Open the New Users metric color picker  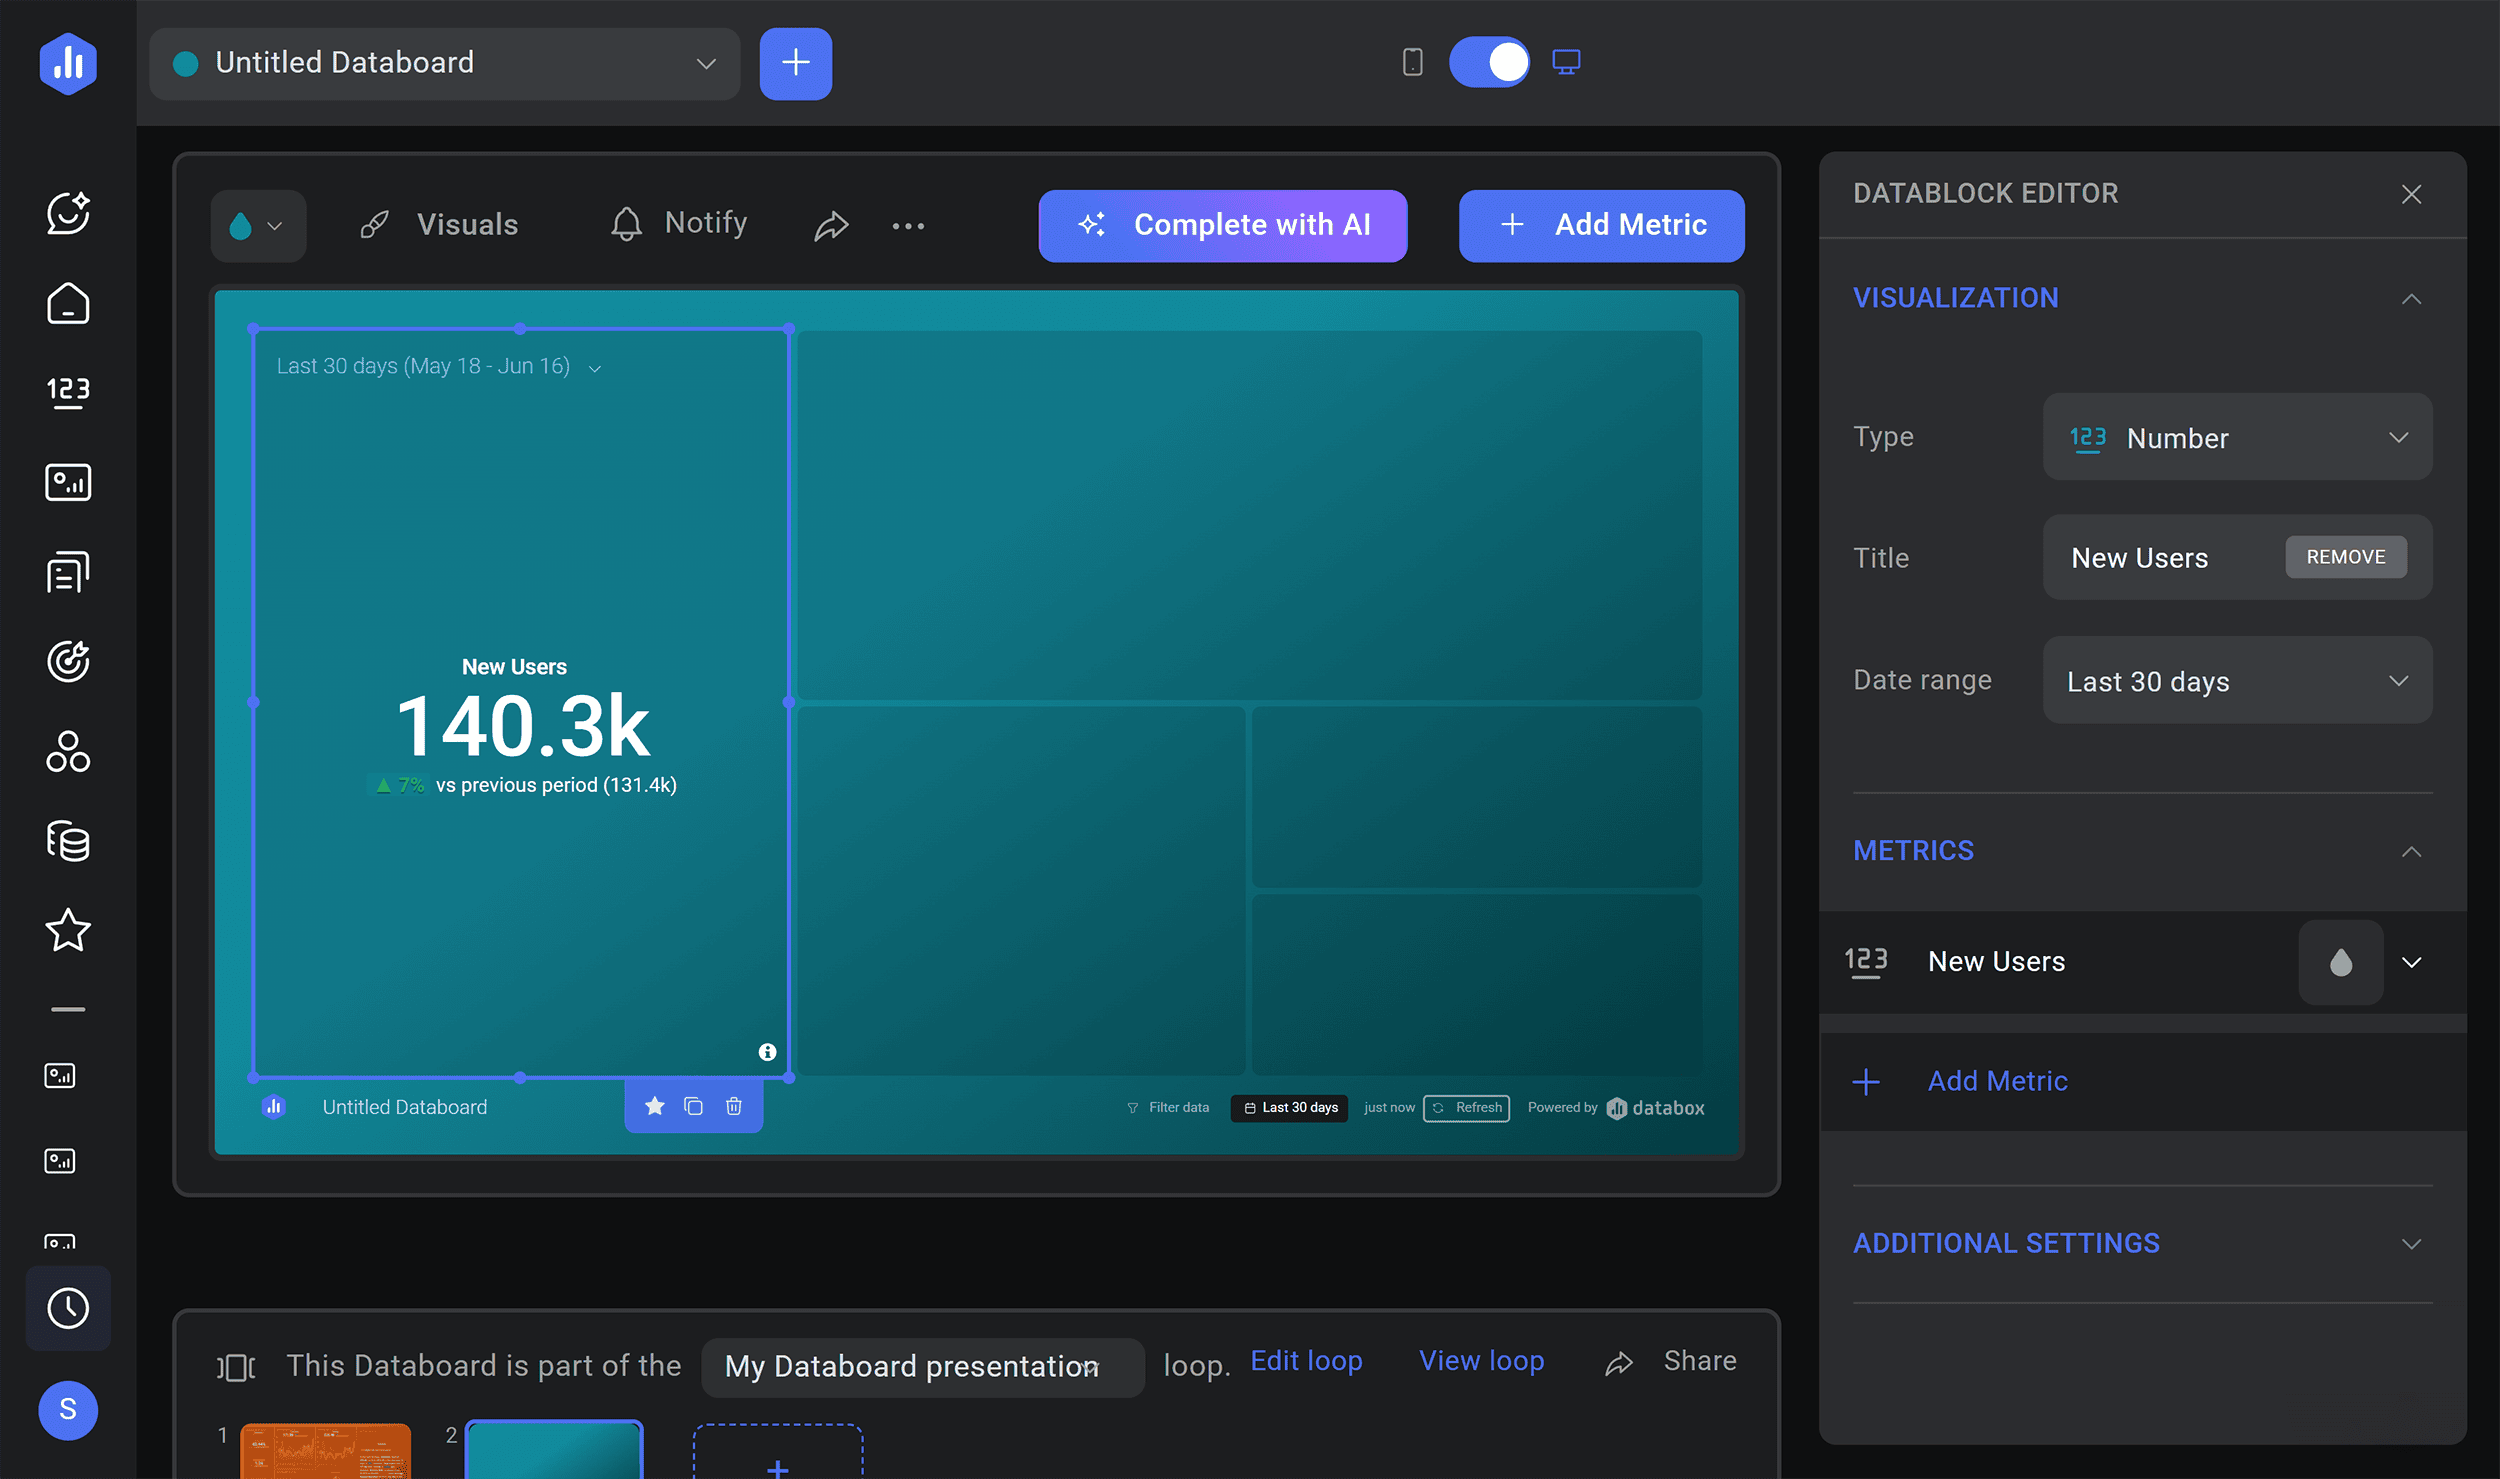2340,962
